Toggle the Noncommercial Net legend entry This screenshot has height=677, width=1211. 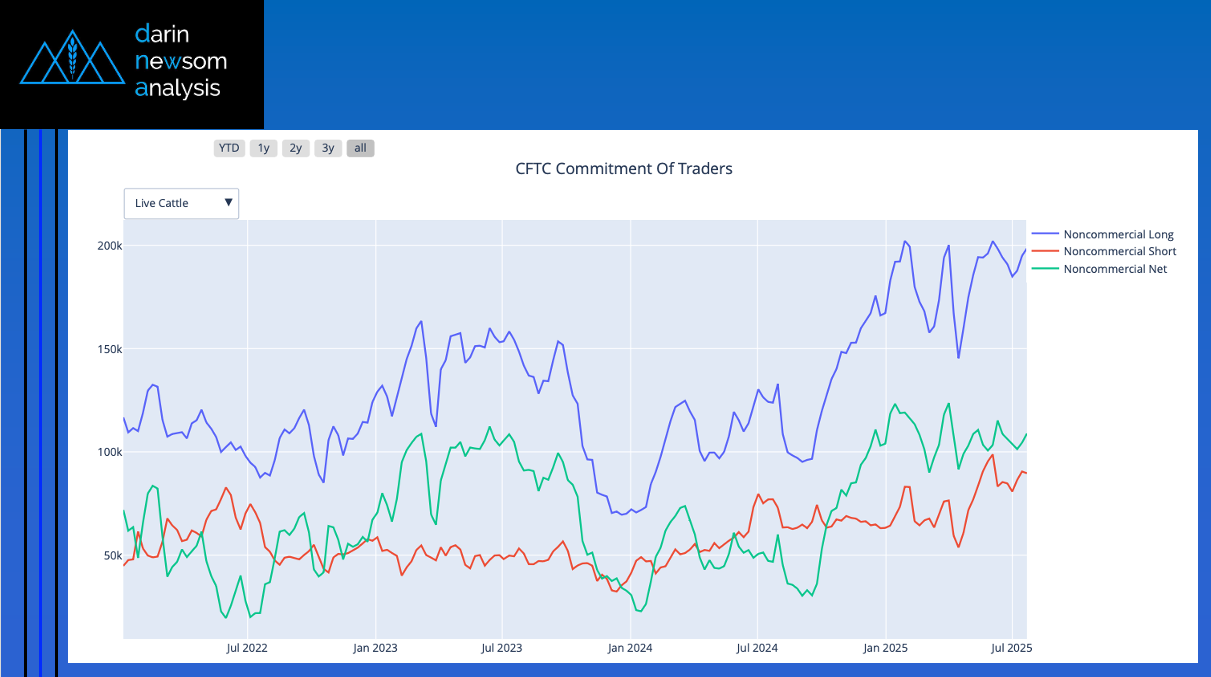(x=1114, y=269)
